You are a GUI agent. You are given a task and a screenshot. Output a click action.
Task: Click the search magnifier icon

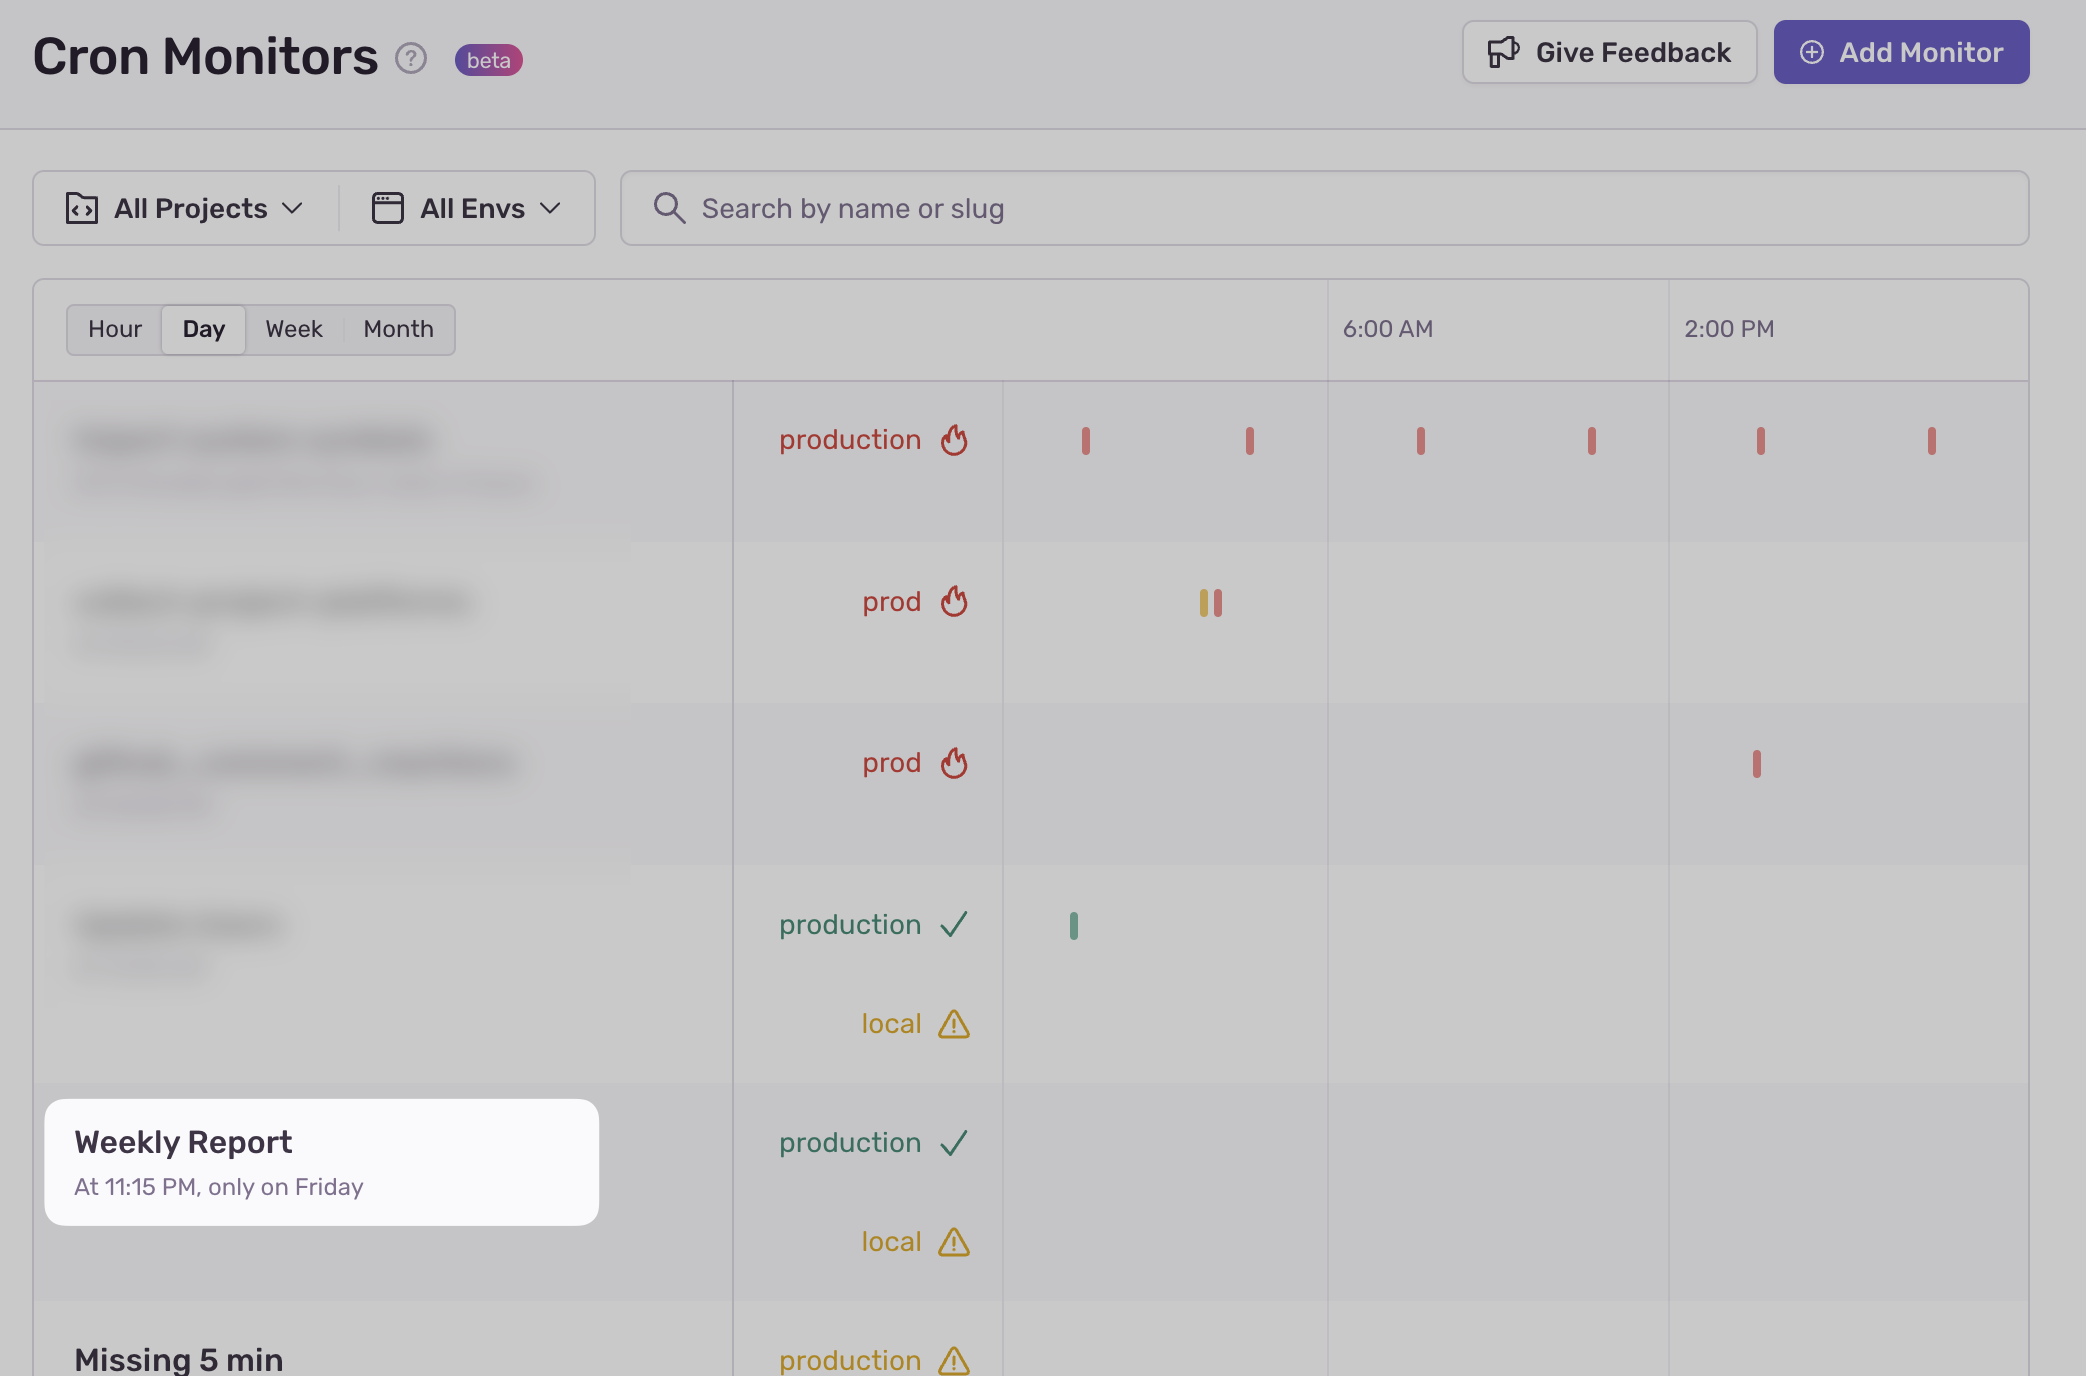(x=669, y=208)
